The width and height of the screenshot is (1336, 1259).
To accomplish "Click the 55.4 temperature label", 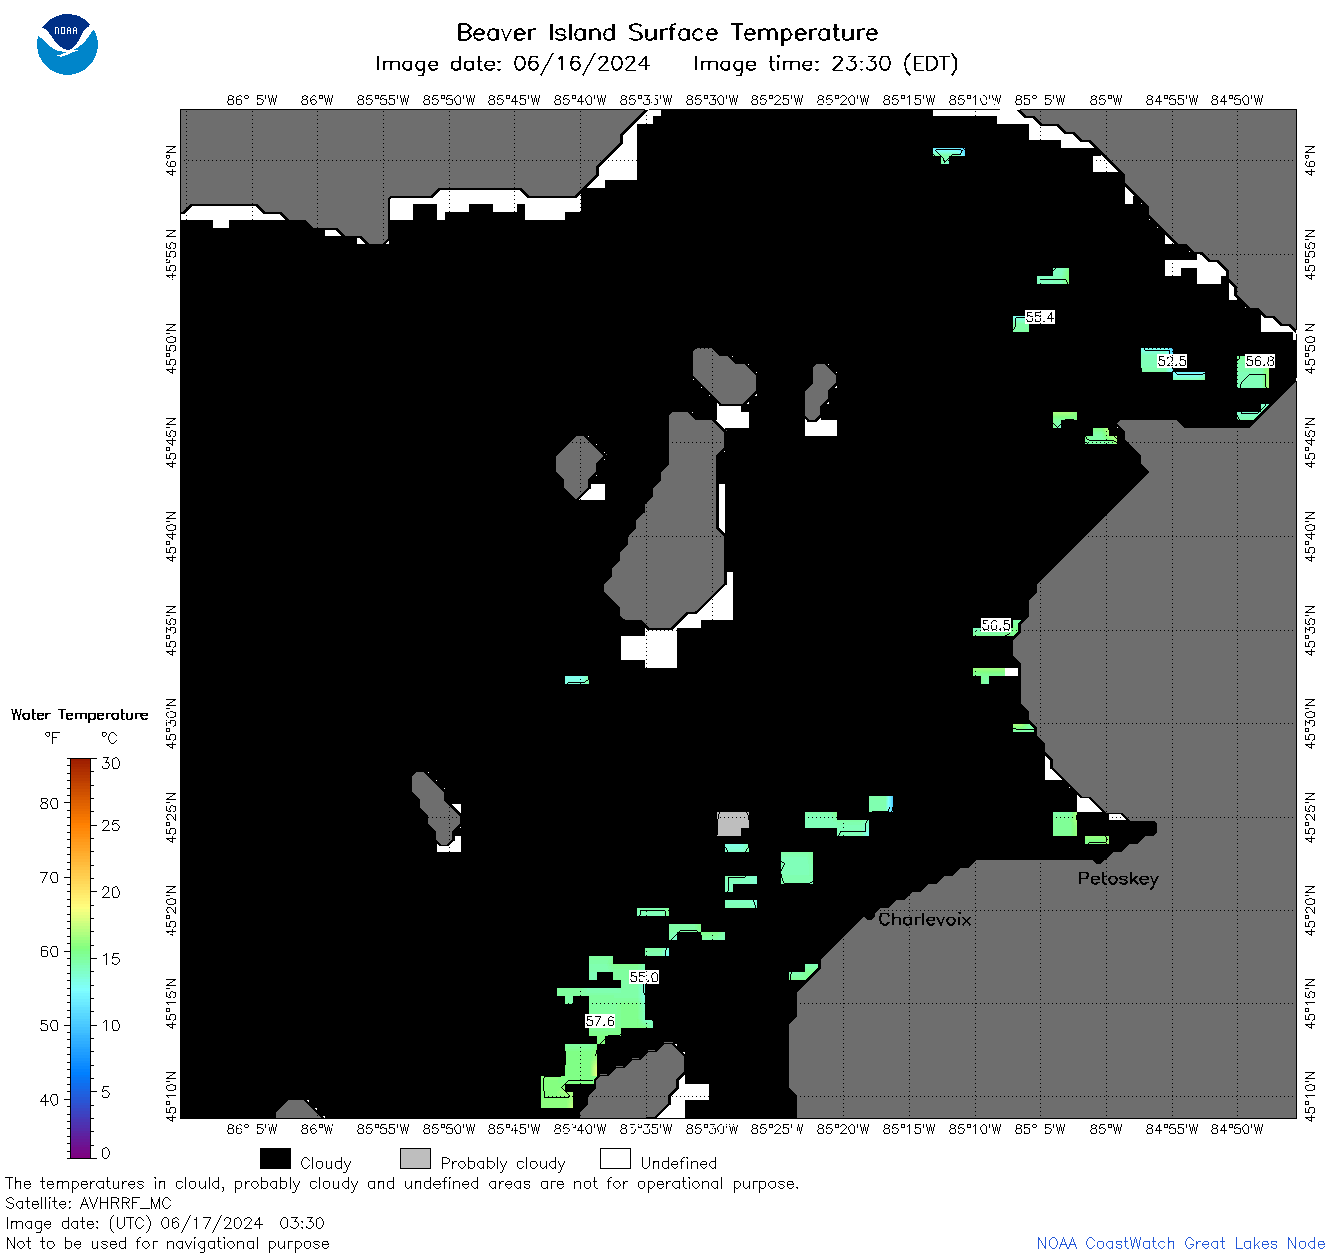I will coord(1040,317).
